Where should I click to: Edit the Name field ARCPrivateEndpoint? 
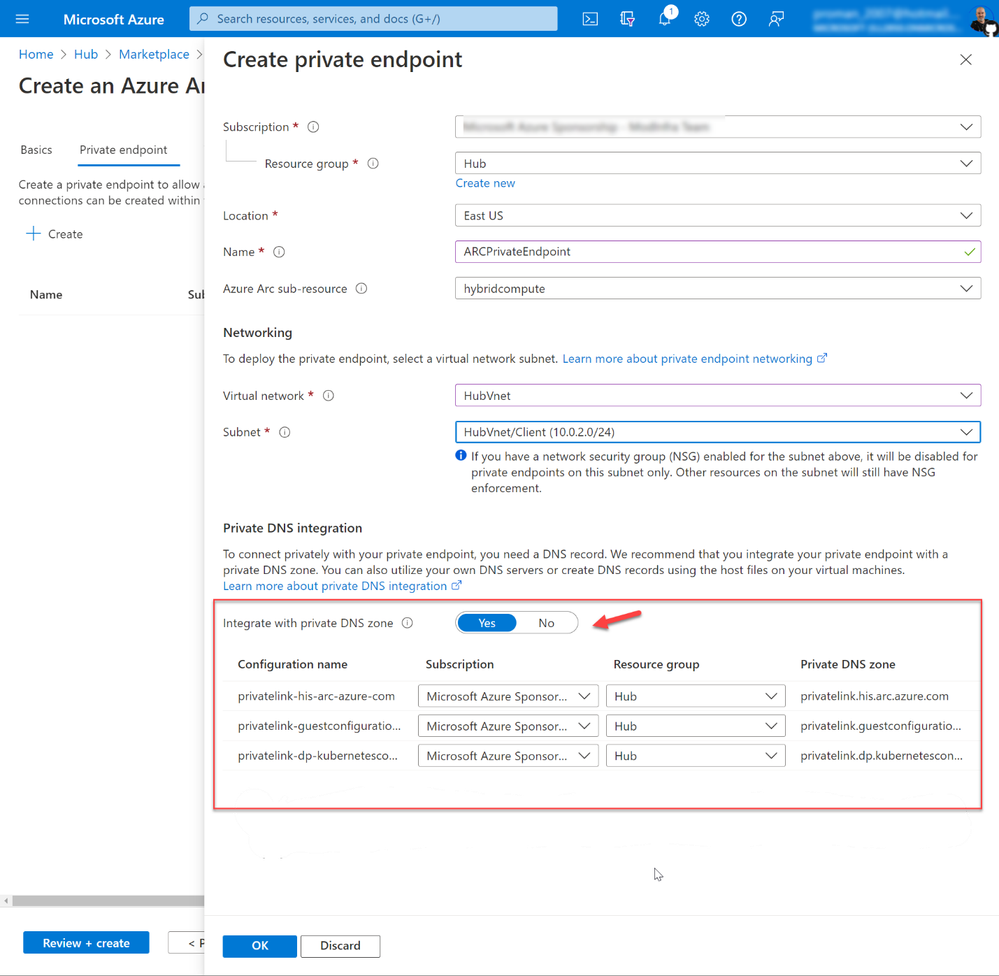(718, 252)
